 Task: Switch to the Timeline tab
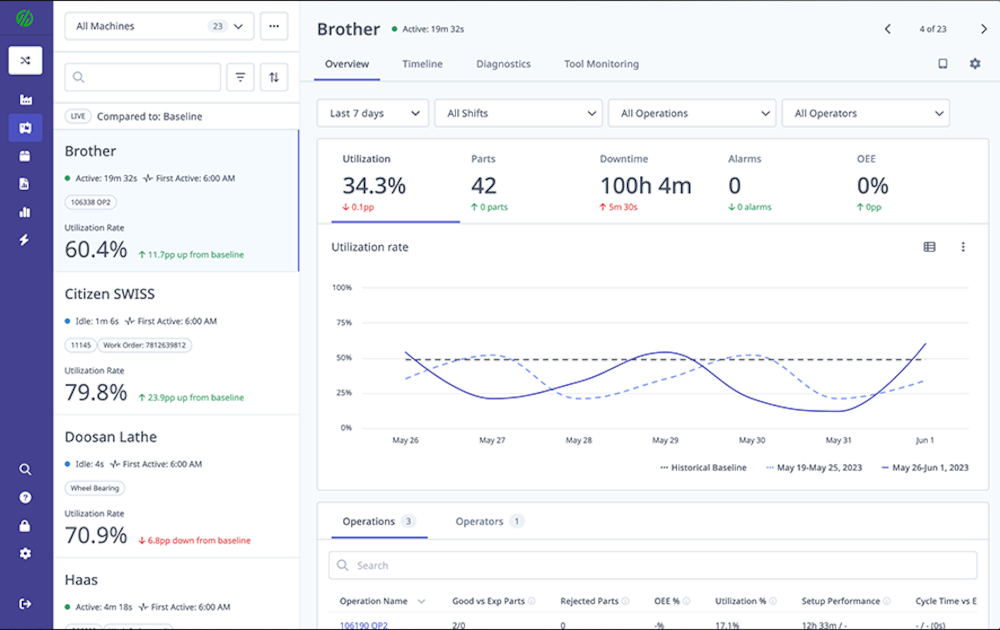point(422,63)
